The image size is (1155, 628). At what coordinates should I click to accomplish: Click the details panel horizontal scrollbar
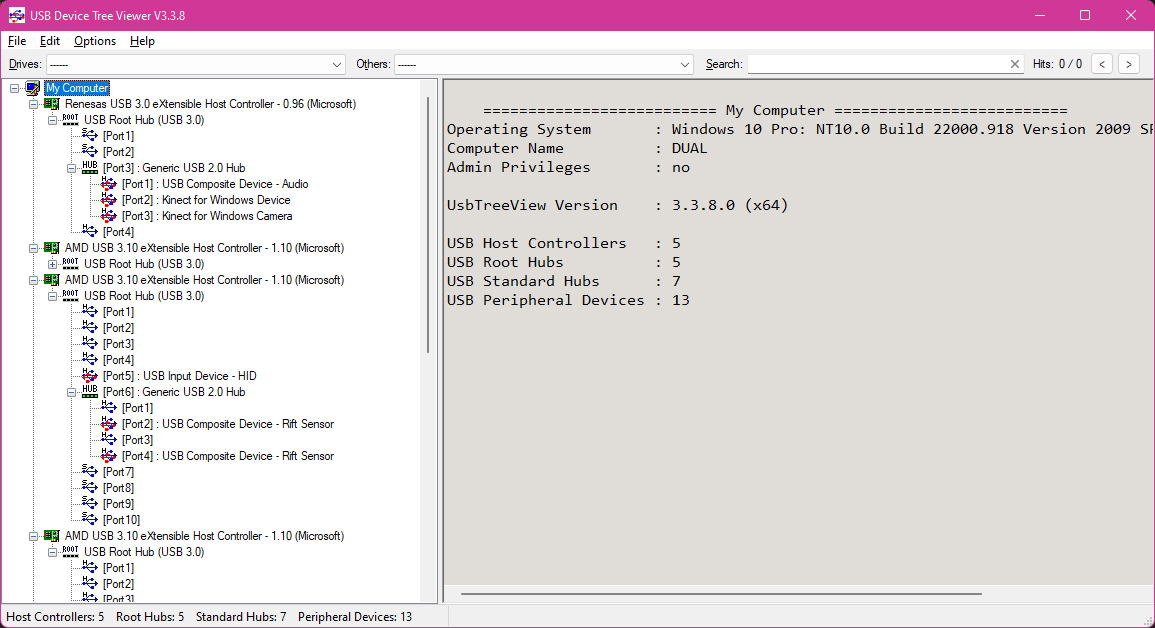[722, 593]
